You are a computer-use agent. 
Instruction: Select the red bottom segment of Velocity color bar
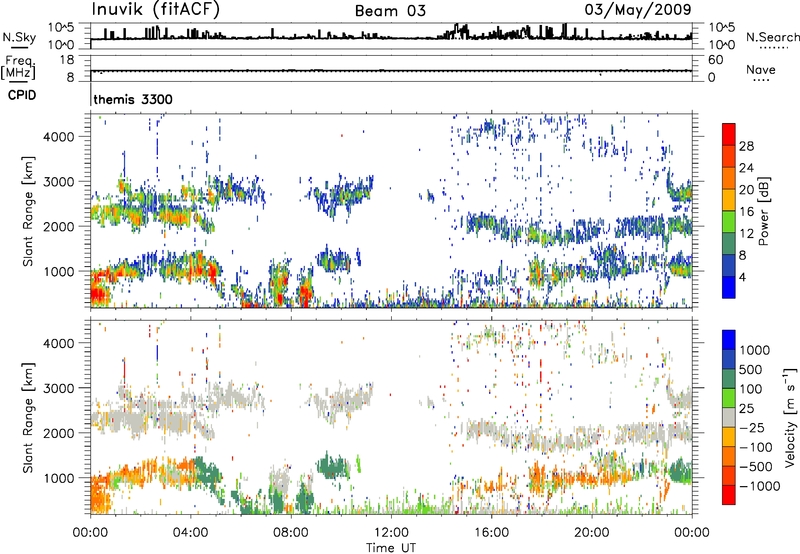tap(729, 495)
